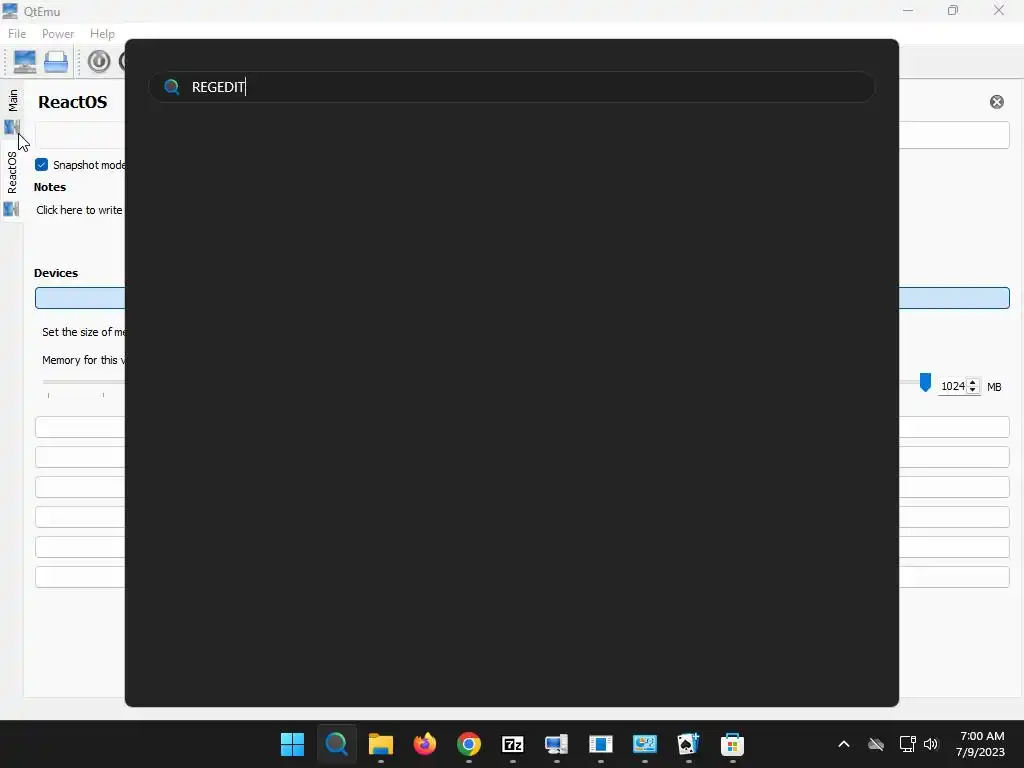Click the open machine drive icon in toolbar
The width and height of the screenshot is (1024, 768).
click(x=56, y=61)
